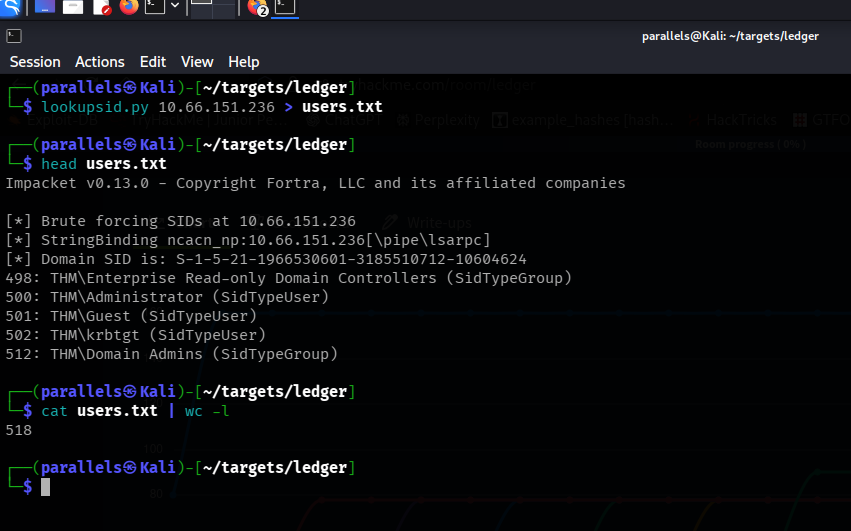Open the Actions menu
This screenshot has height=531, width=851.
(x=100, y=62)
